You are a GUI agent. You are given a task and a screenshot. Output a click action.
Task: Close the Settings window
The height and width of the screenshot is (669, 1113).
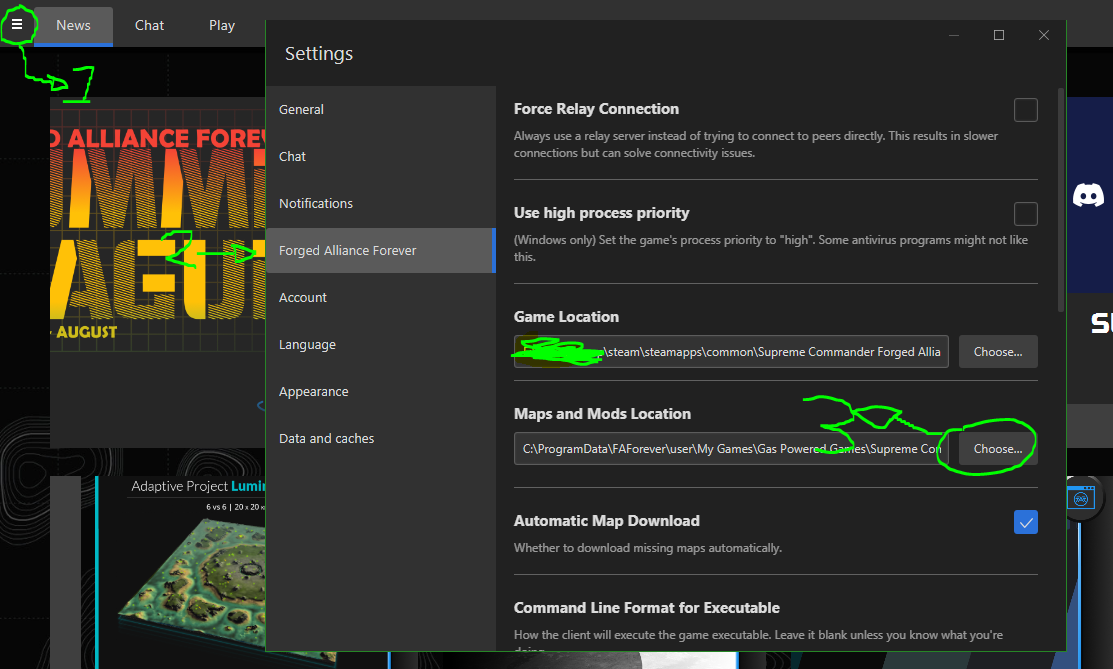pyautogui.click(x=1043, y=35)
